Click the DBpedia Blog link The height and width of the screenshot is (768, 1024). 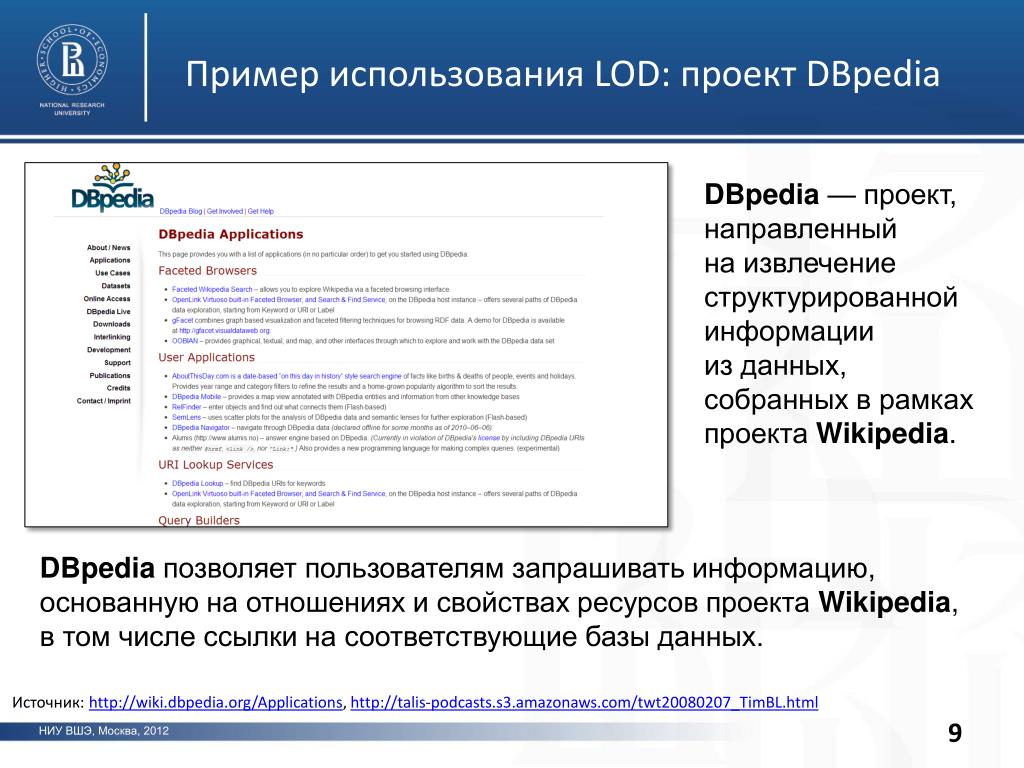click(181, 212)
